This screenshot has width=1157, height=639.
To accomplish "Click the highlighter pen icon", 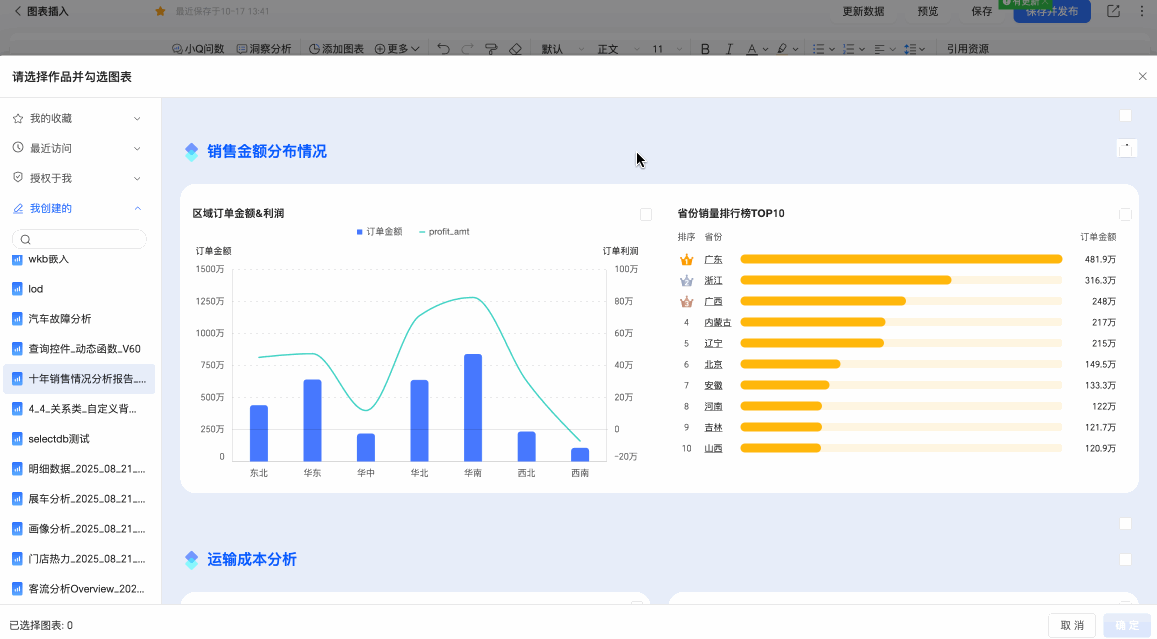I will click(782, 49).
